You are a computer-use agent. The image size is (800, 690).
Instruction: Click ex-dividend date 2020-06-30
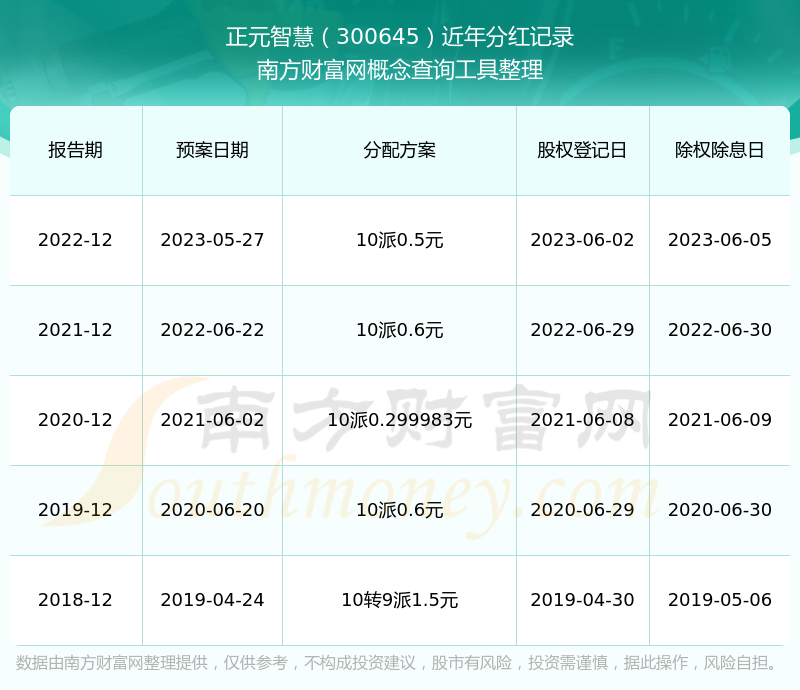pos(719,509)
